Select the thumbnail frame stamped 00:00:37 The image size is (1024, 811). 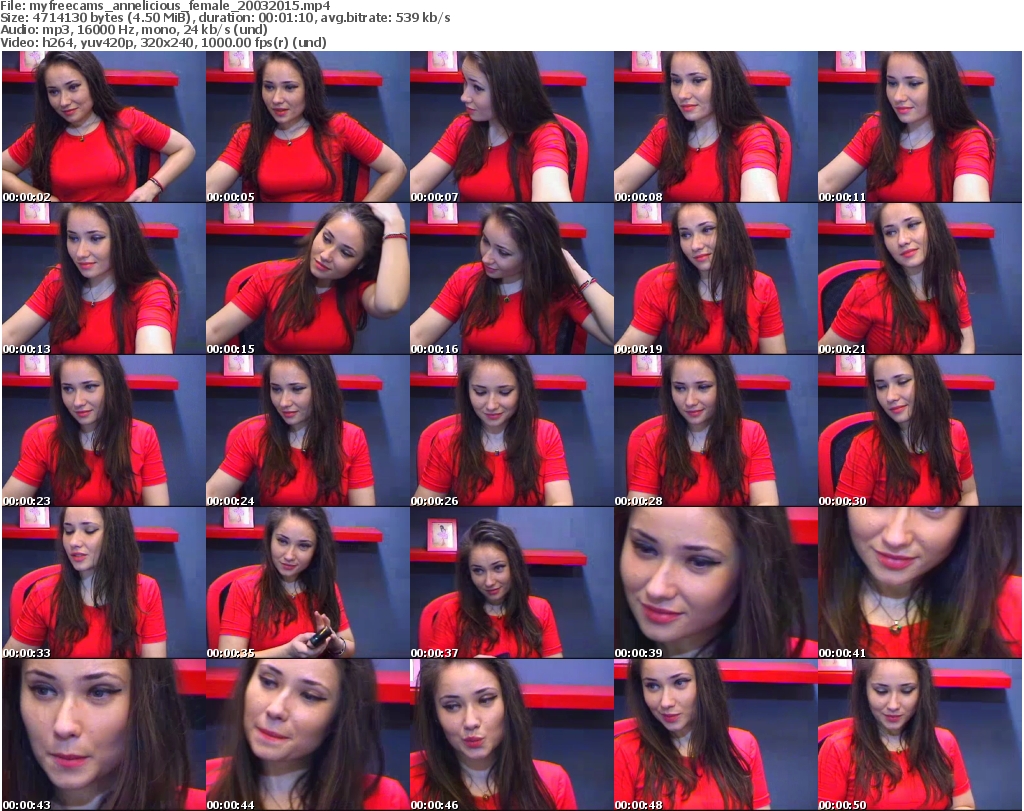coord(511,582)
